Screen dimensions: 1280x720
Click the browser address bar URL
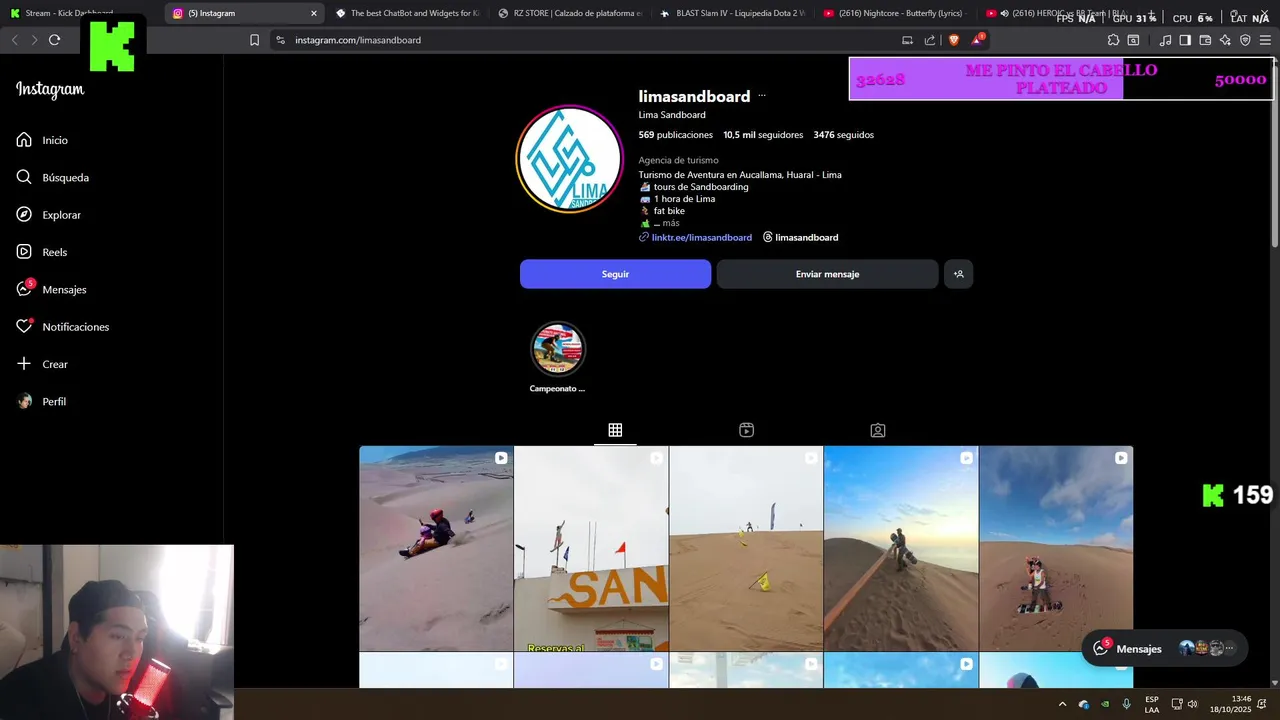tap(358, 40)
